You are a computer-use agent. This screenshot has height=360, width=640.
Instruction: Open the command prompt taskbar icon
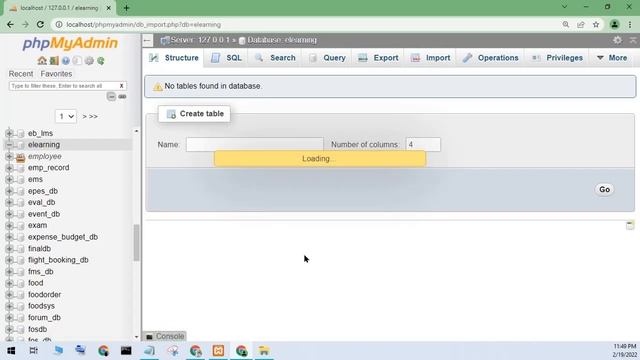click(x=126, y=351)
